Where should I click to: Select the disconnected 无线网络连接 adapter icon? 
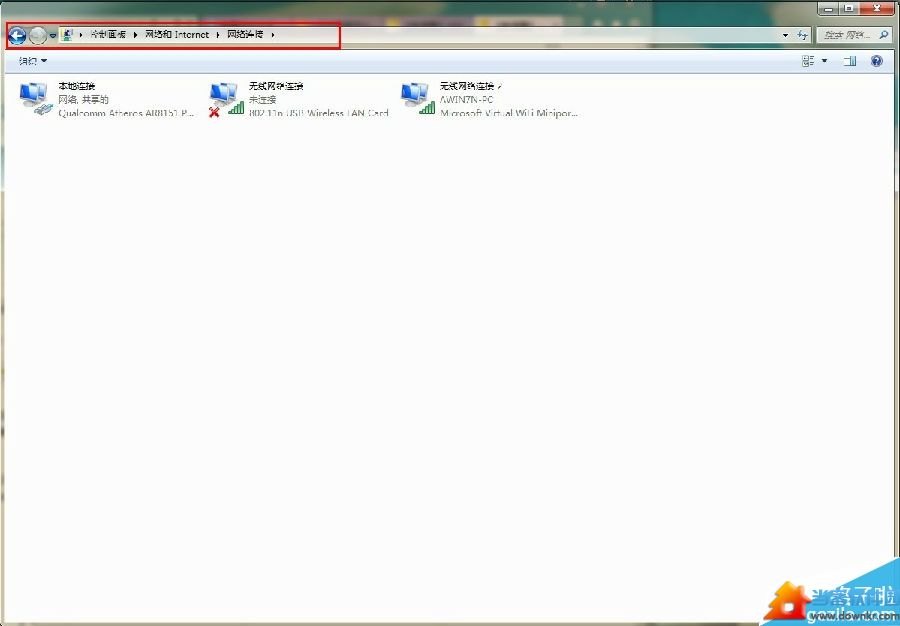(226, 99)
